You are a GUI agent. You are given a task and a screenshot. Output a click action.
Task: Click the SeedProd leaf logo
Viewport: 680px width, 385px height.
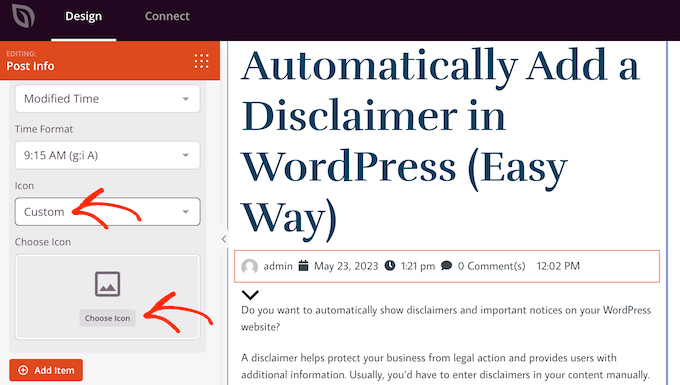[23, 16]
